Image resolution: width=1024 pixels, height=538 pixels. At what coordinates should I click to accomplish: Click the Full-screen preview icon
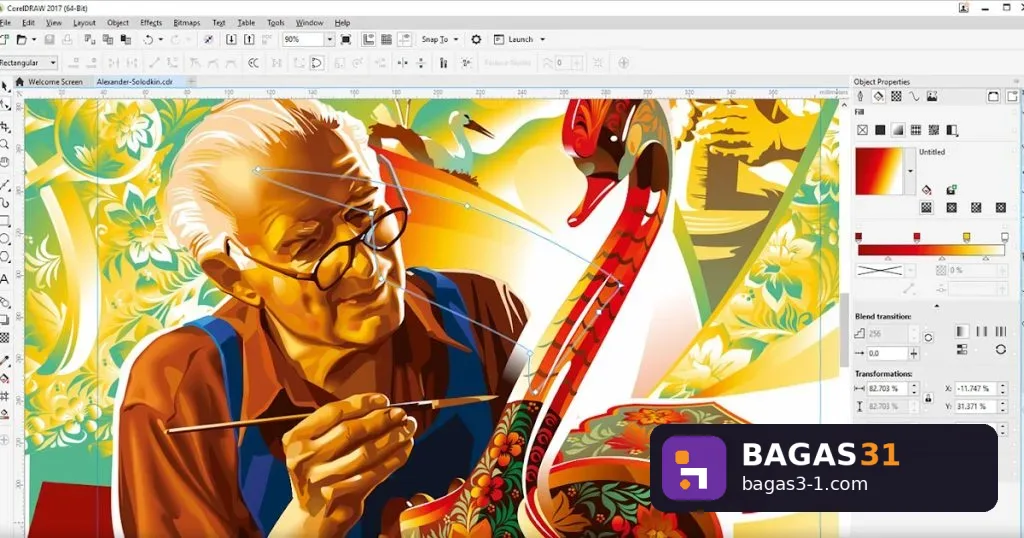346,40
